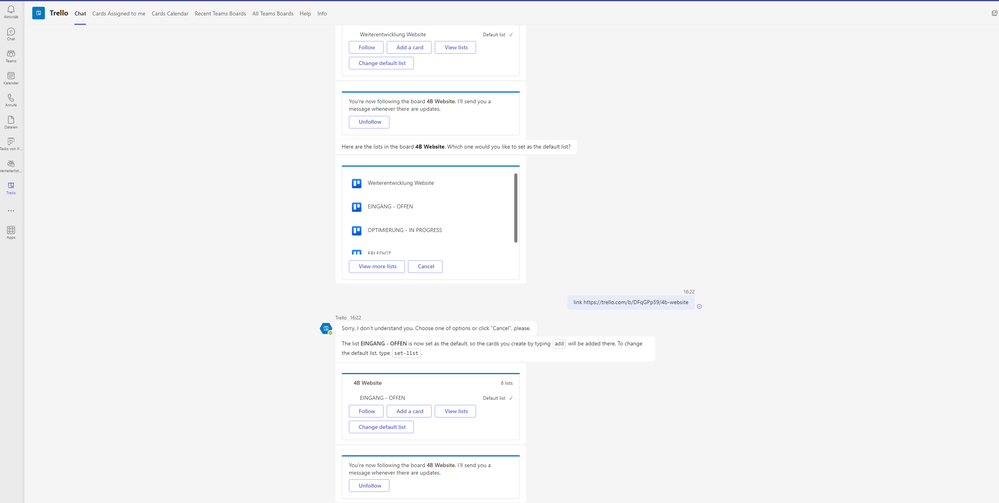Click the blue Trello logo in header

(39, 13)
